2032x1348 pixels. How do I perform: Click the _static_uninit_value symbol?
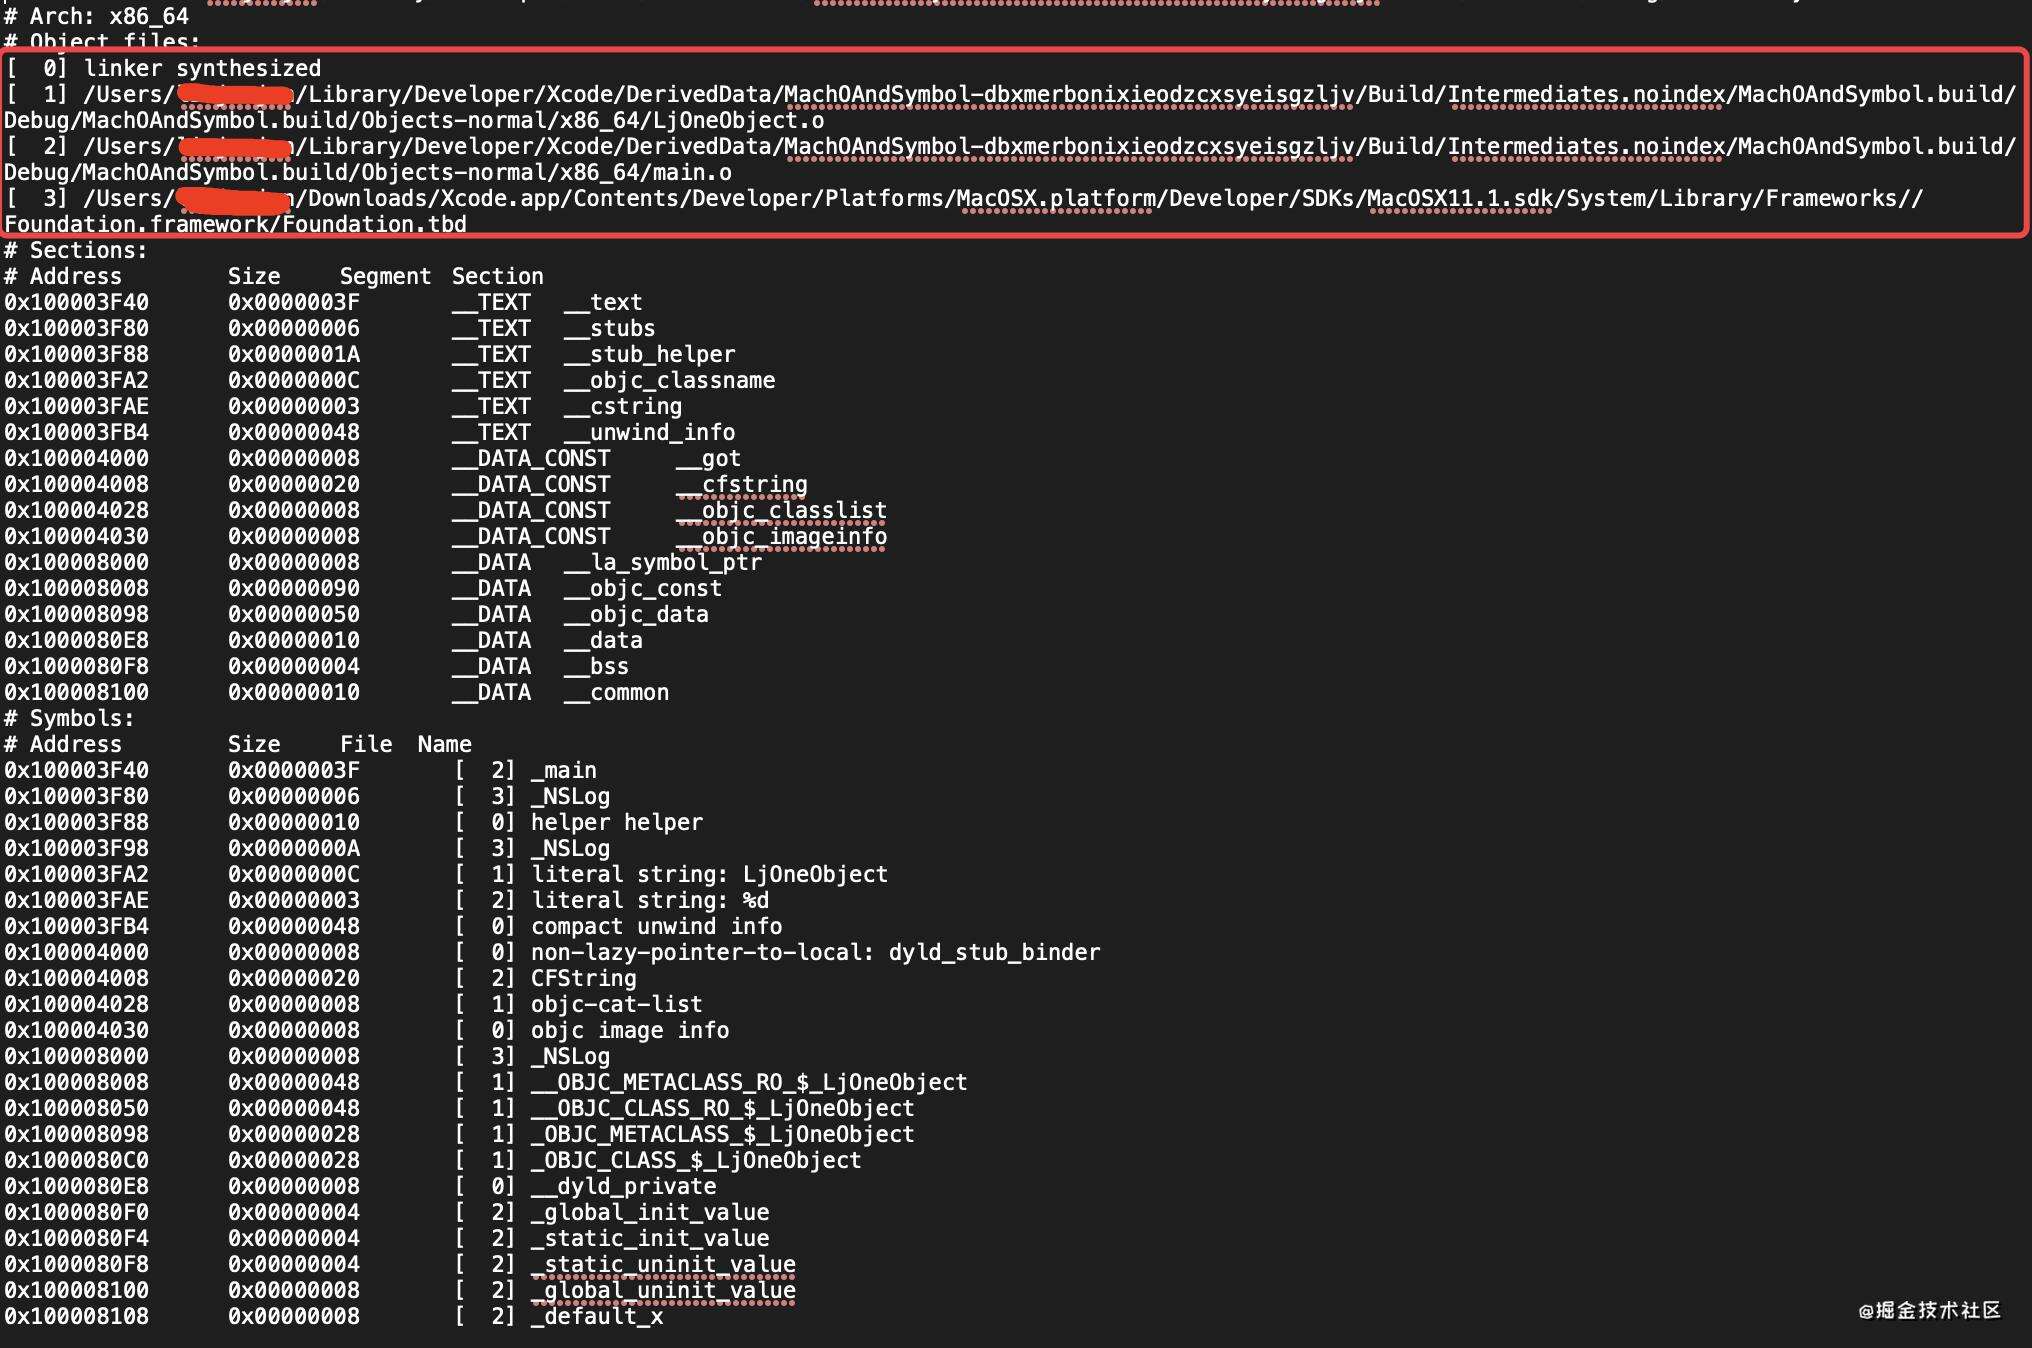click(x=663, y=1264)
